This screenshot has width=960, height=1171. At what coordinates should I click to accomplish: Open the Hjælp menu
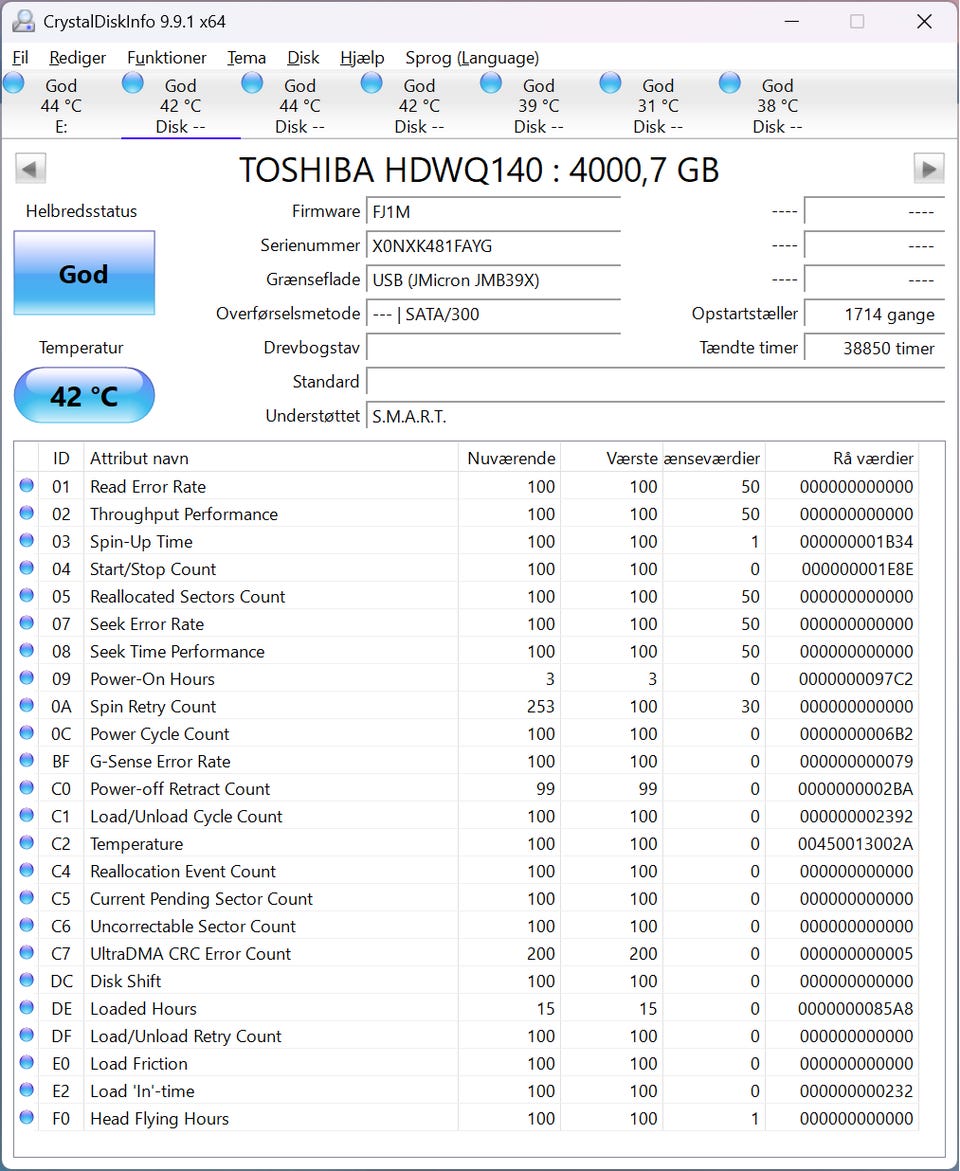[362, 58]
